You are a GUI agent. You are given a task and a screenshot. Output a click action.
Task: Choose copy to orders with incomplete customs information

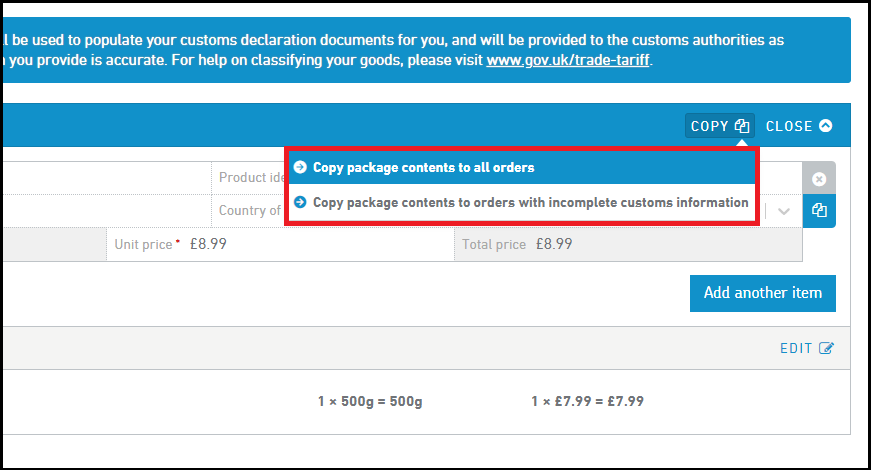[x=530, y=203]
